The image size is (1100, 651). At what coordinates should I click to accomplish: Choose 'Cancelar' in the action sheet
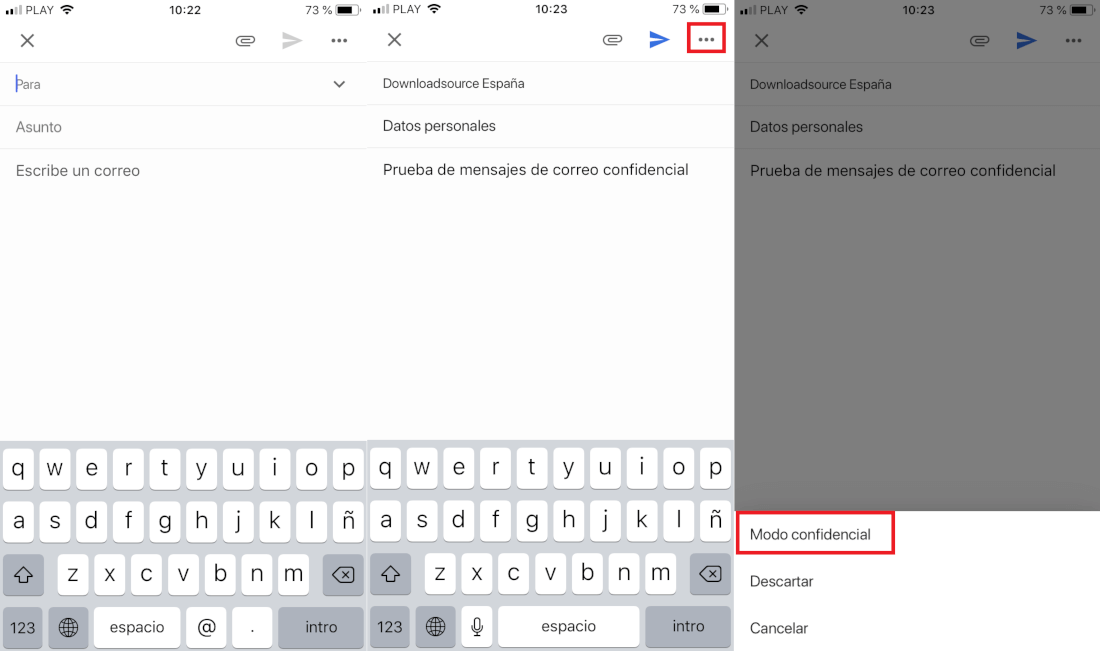(779, 629)
